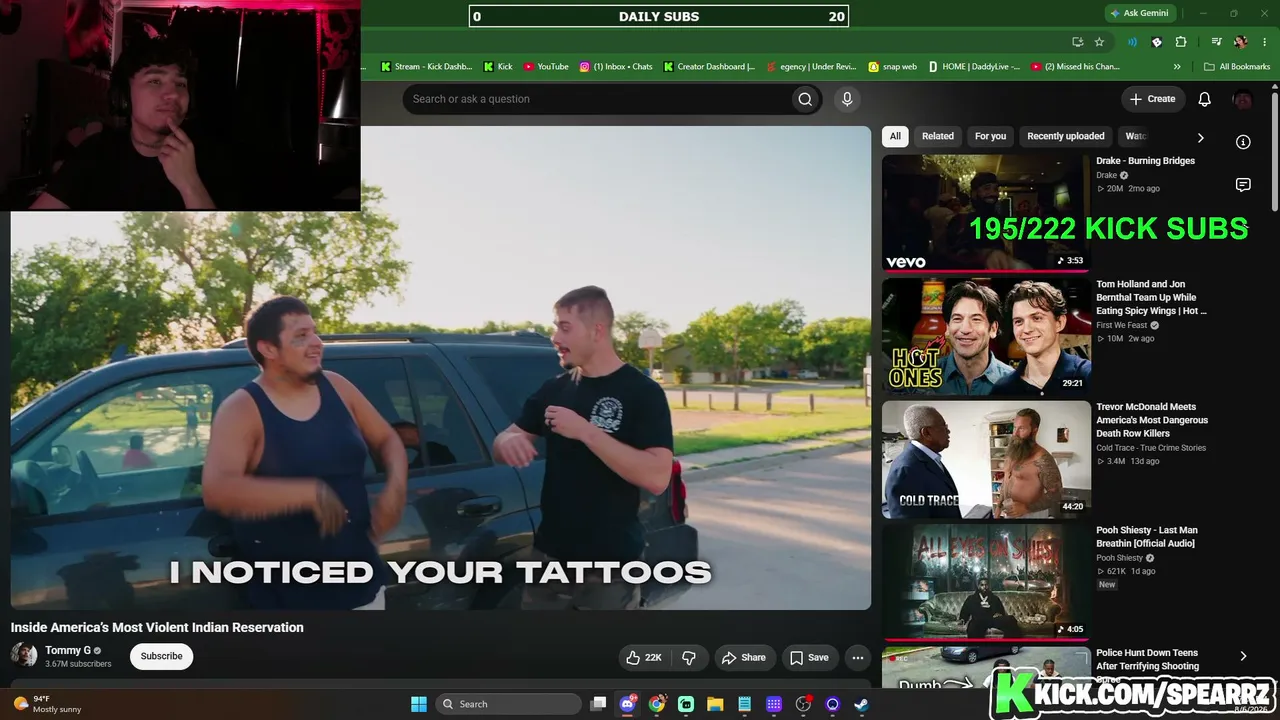Dislike the video with thumbs down

point(689,657)
